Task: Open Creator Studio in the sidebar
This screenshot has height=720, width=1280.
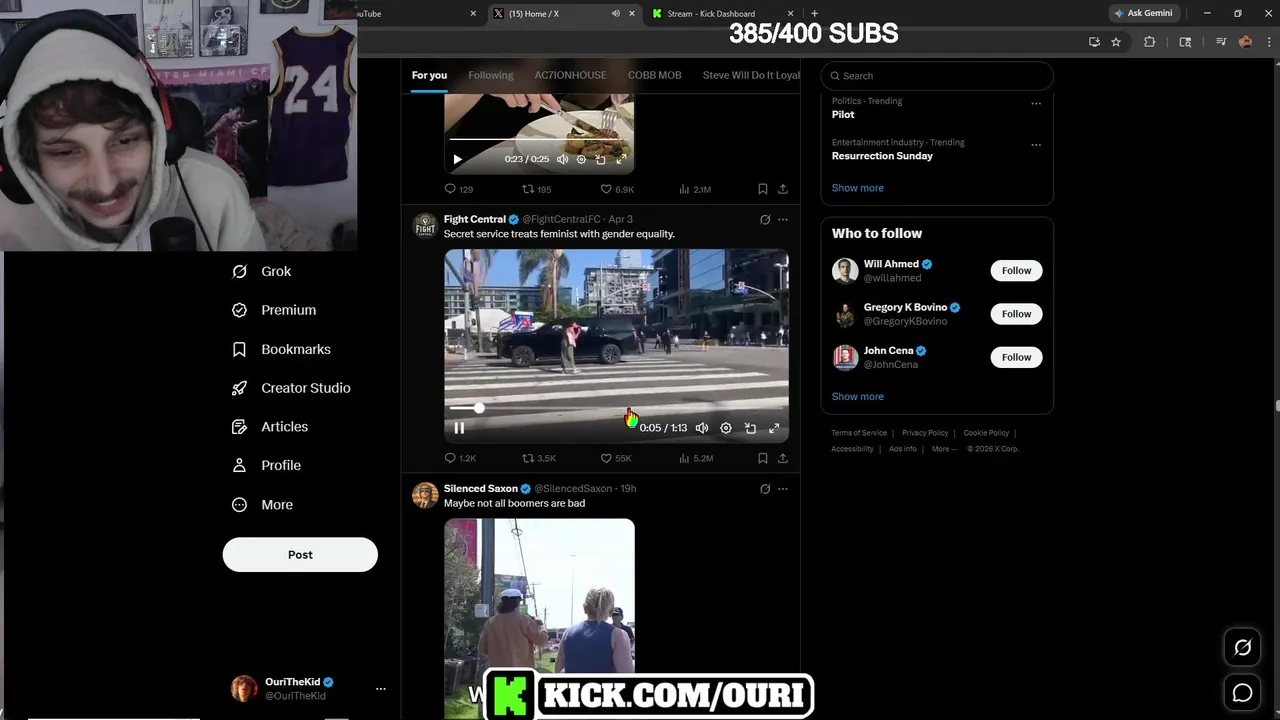Action: coord(291,388)
